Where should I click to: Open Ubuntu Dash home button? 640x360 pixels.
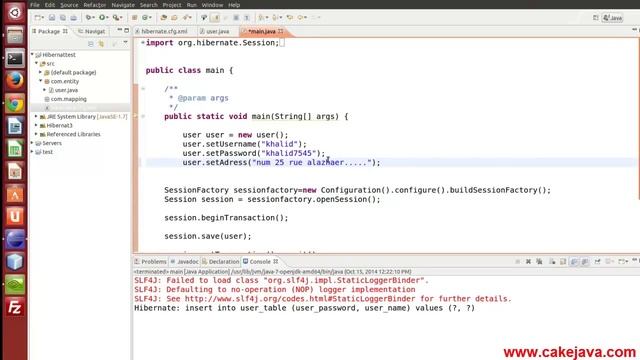pyautogui.click(x=15, y=12)
